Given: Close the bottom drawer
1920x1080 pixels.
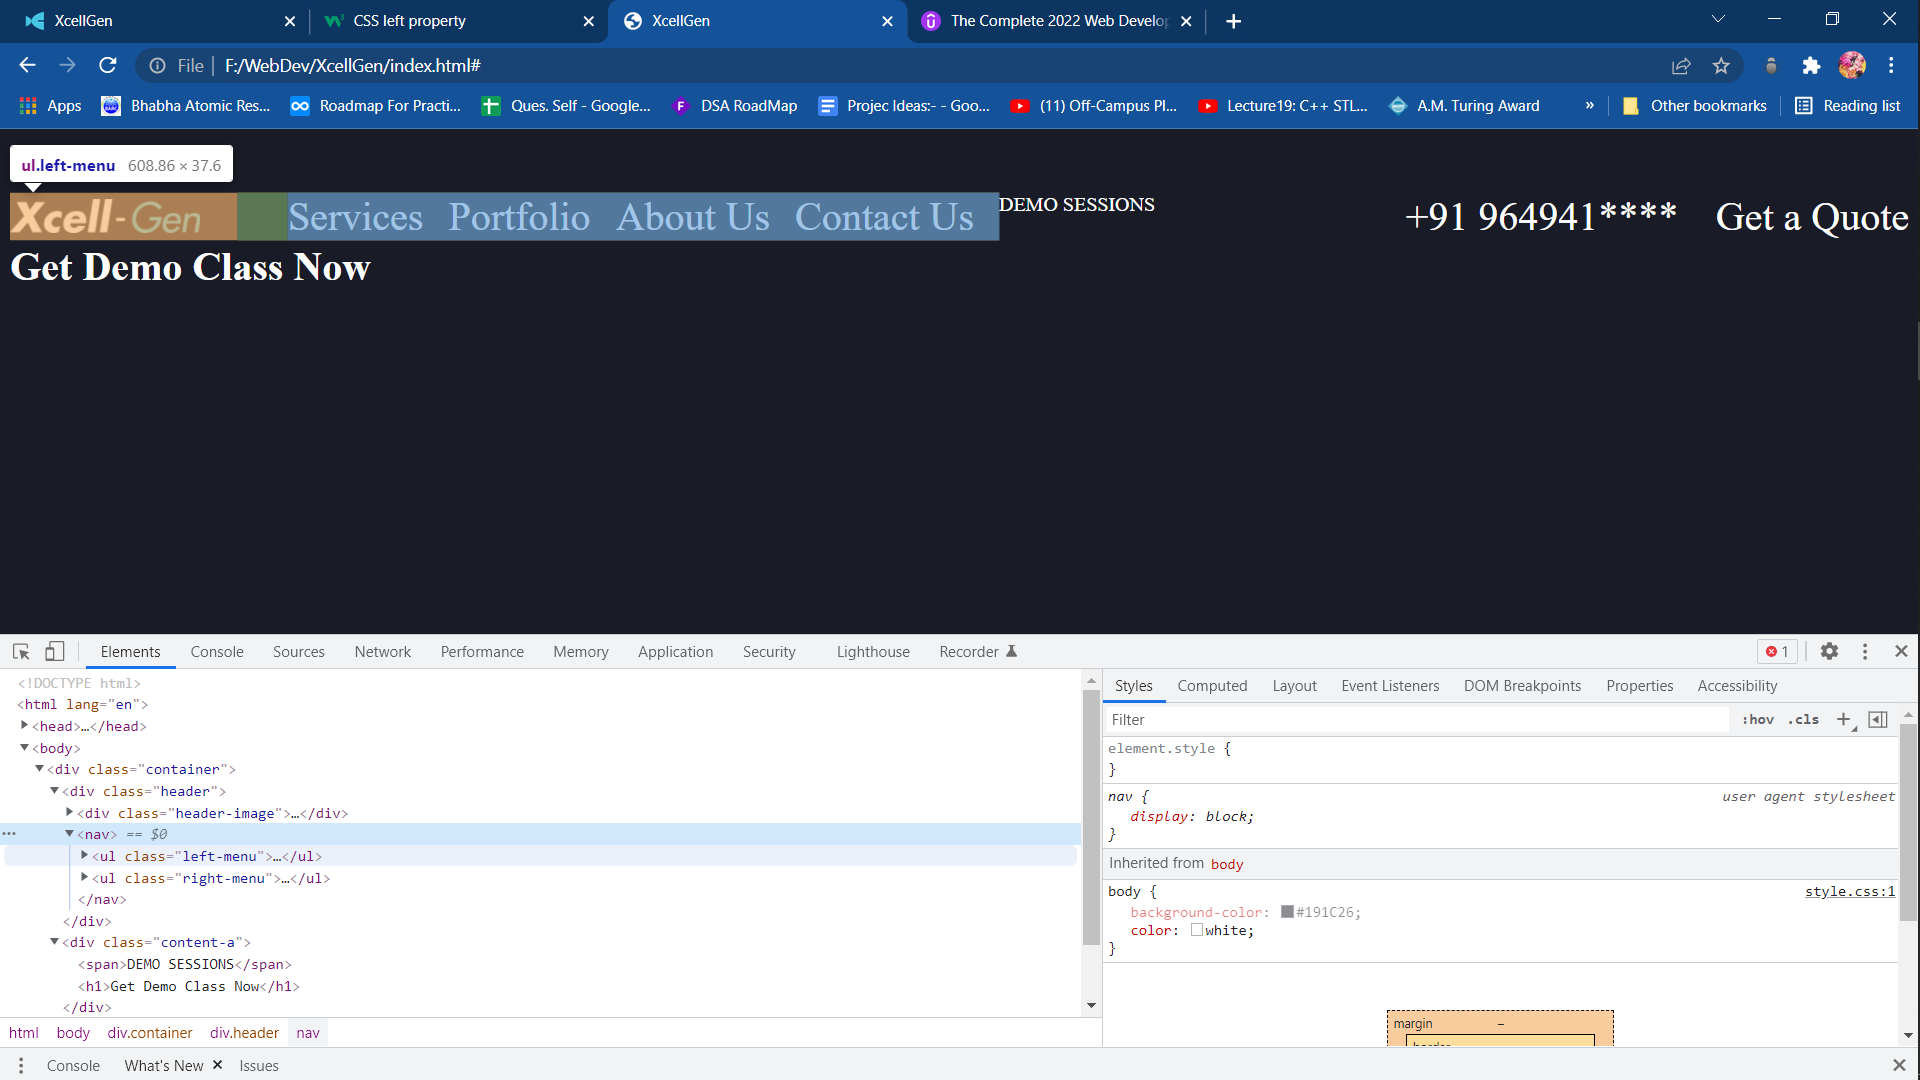Looking at the screenshot, I should coord(1899,1065).
